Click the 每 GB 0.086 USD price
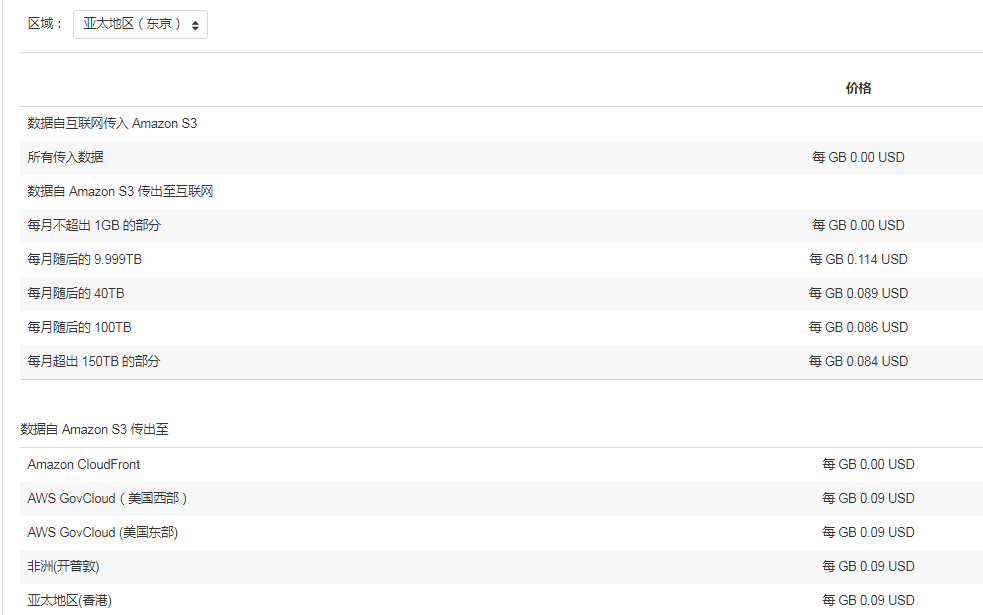Screen dimensions: 983x615 coord(858,327)
